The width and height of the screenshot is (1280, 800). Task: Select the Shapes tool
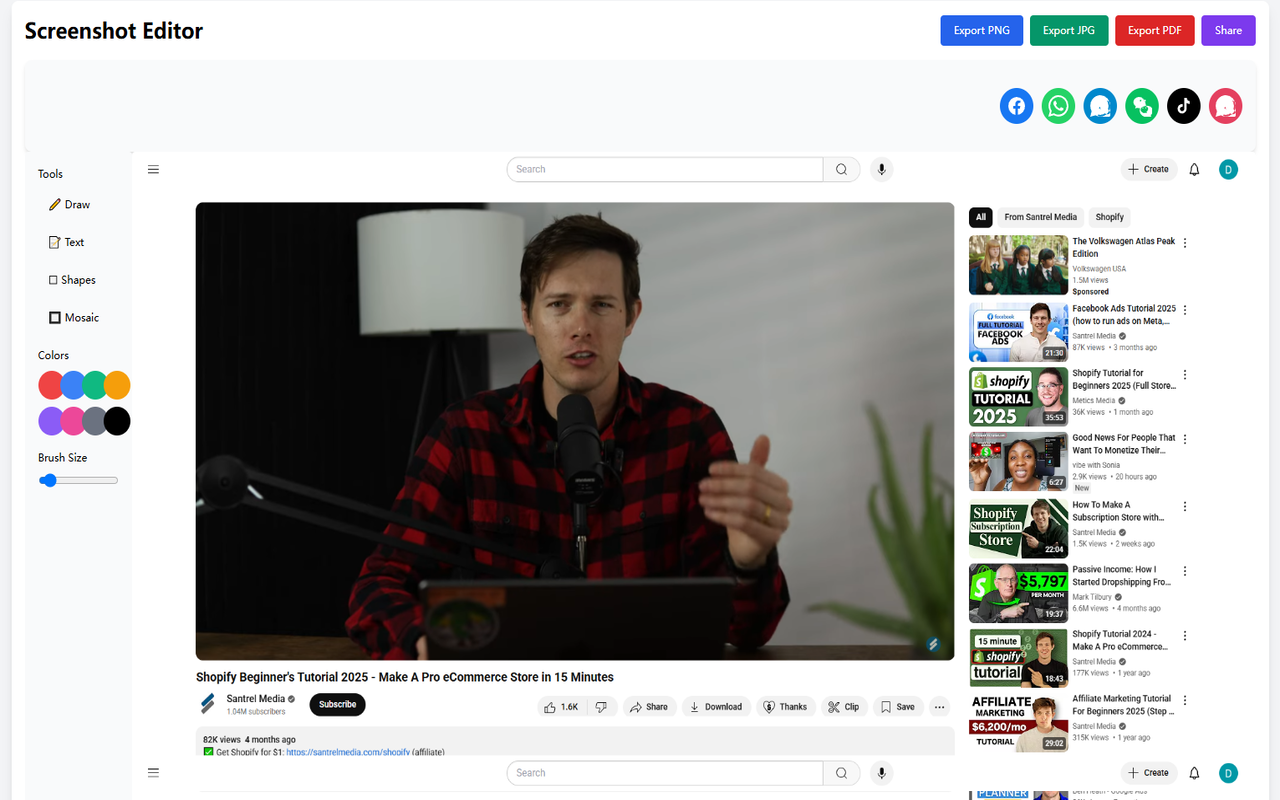point(72,280)
